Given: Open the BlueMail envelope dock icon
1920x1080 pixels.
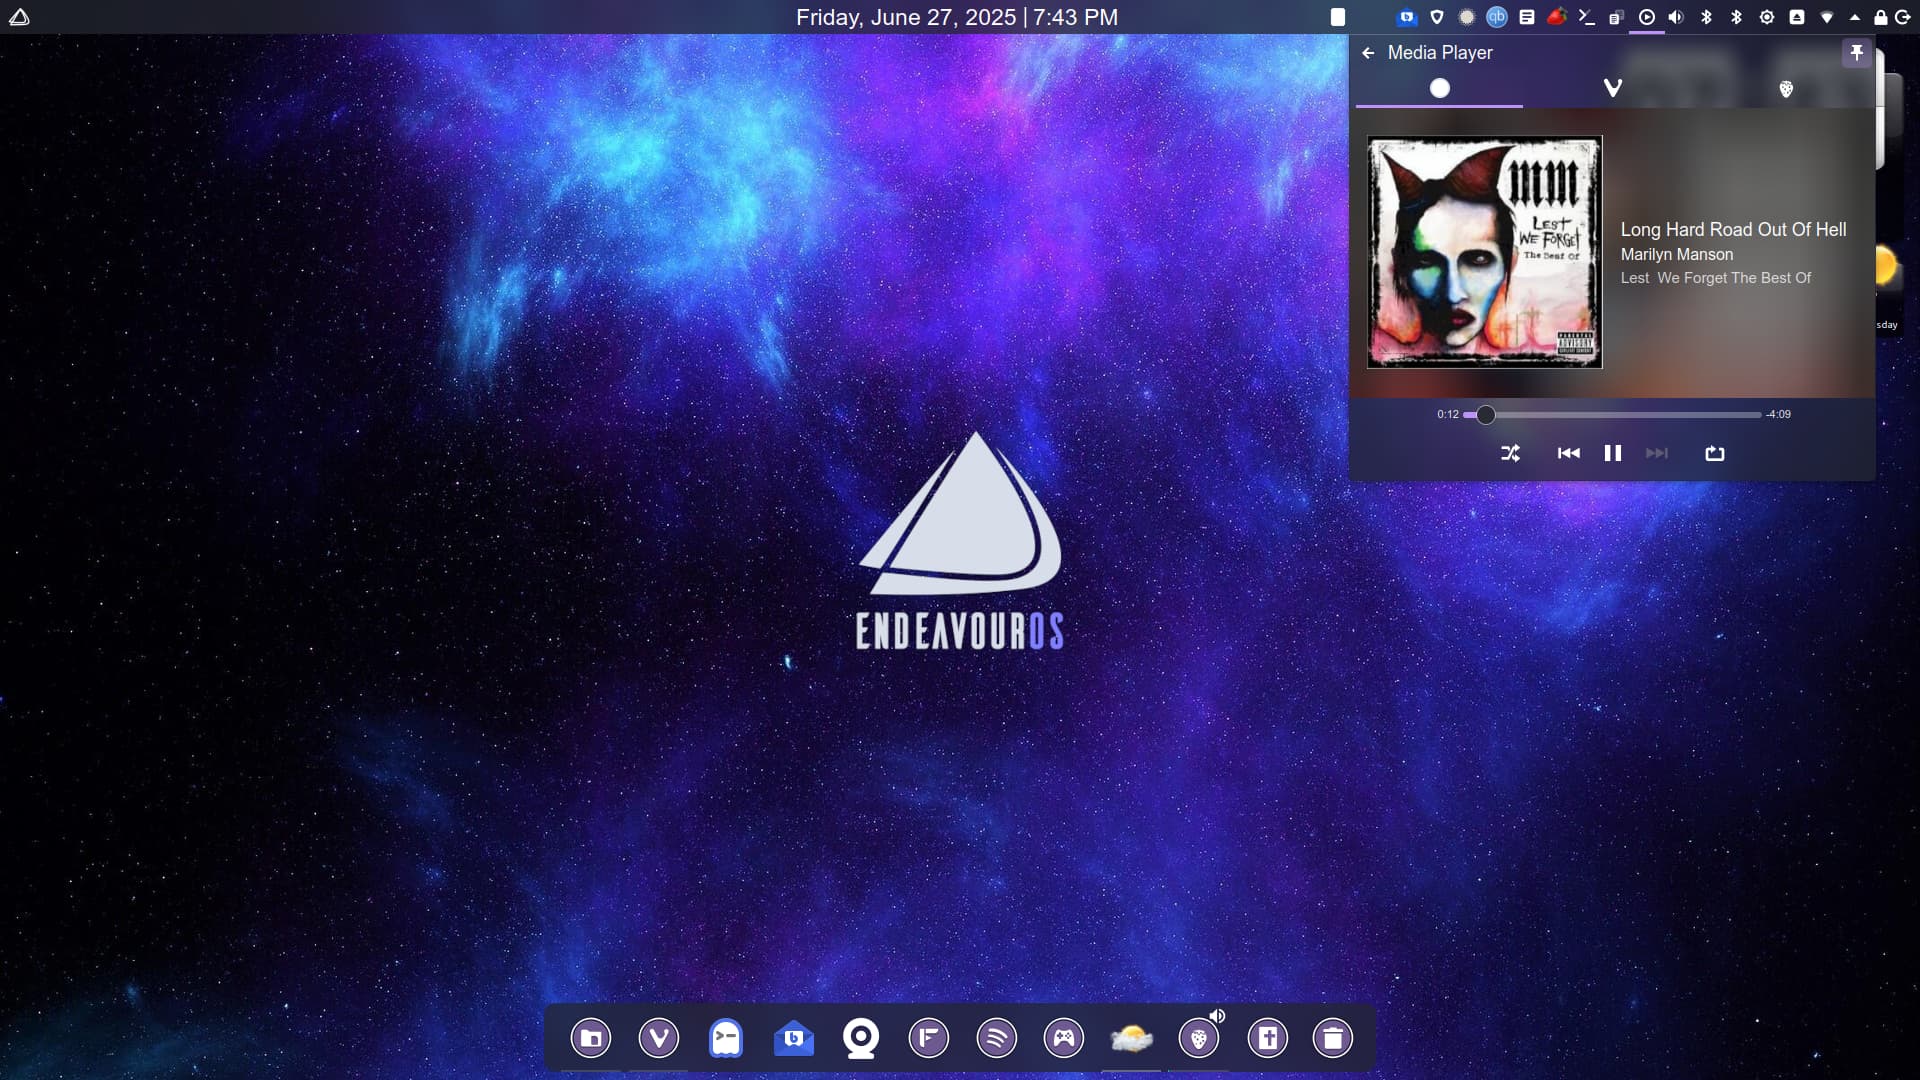Looking at the screenshot, I should tap(793, 1038).
